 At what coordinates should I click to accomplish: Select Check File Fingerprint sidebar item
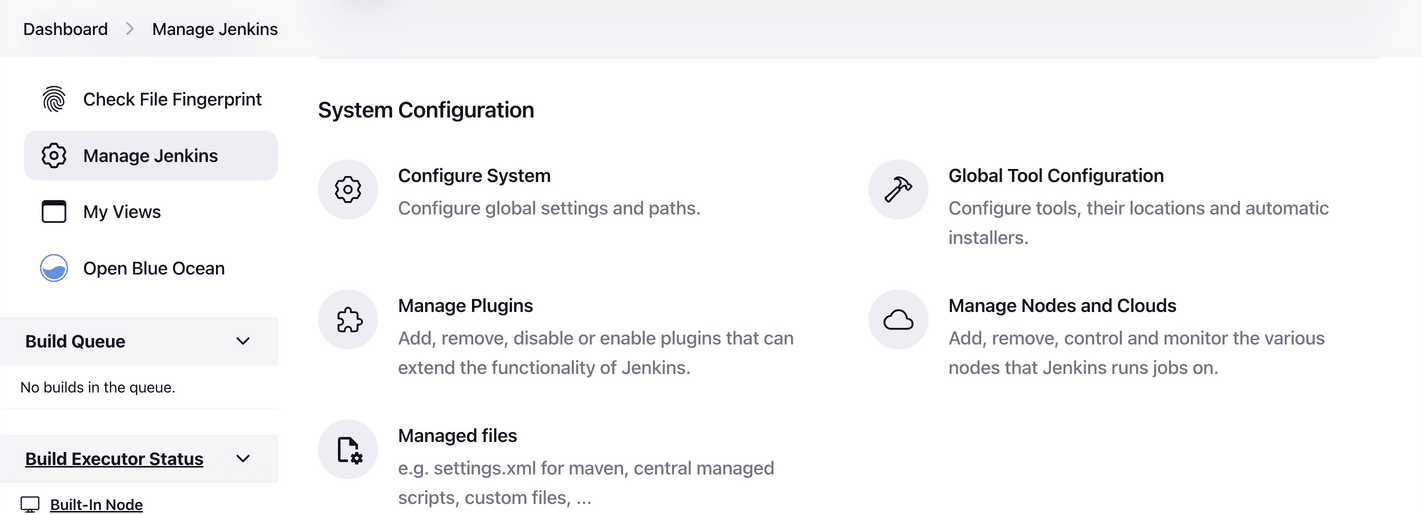172,99
